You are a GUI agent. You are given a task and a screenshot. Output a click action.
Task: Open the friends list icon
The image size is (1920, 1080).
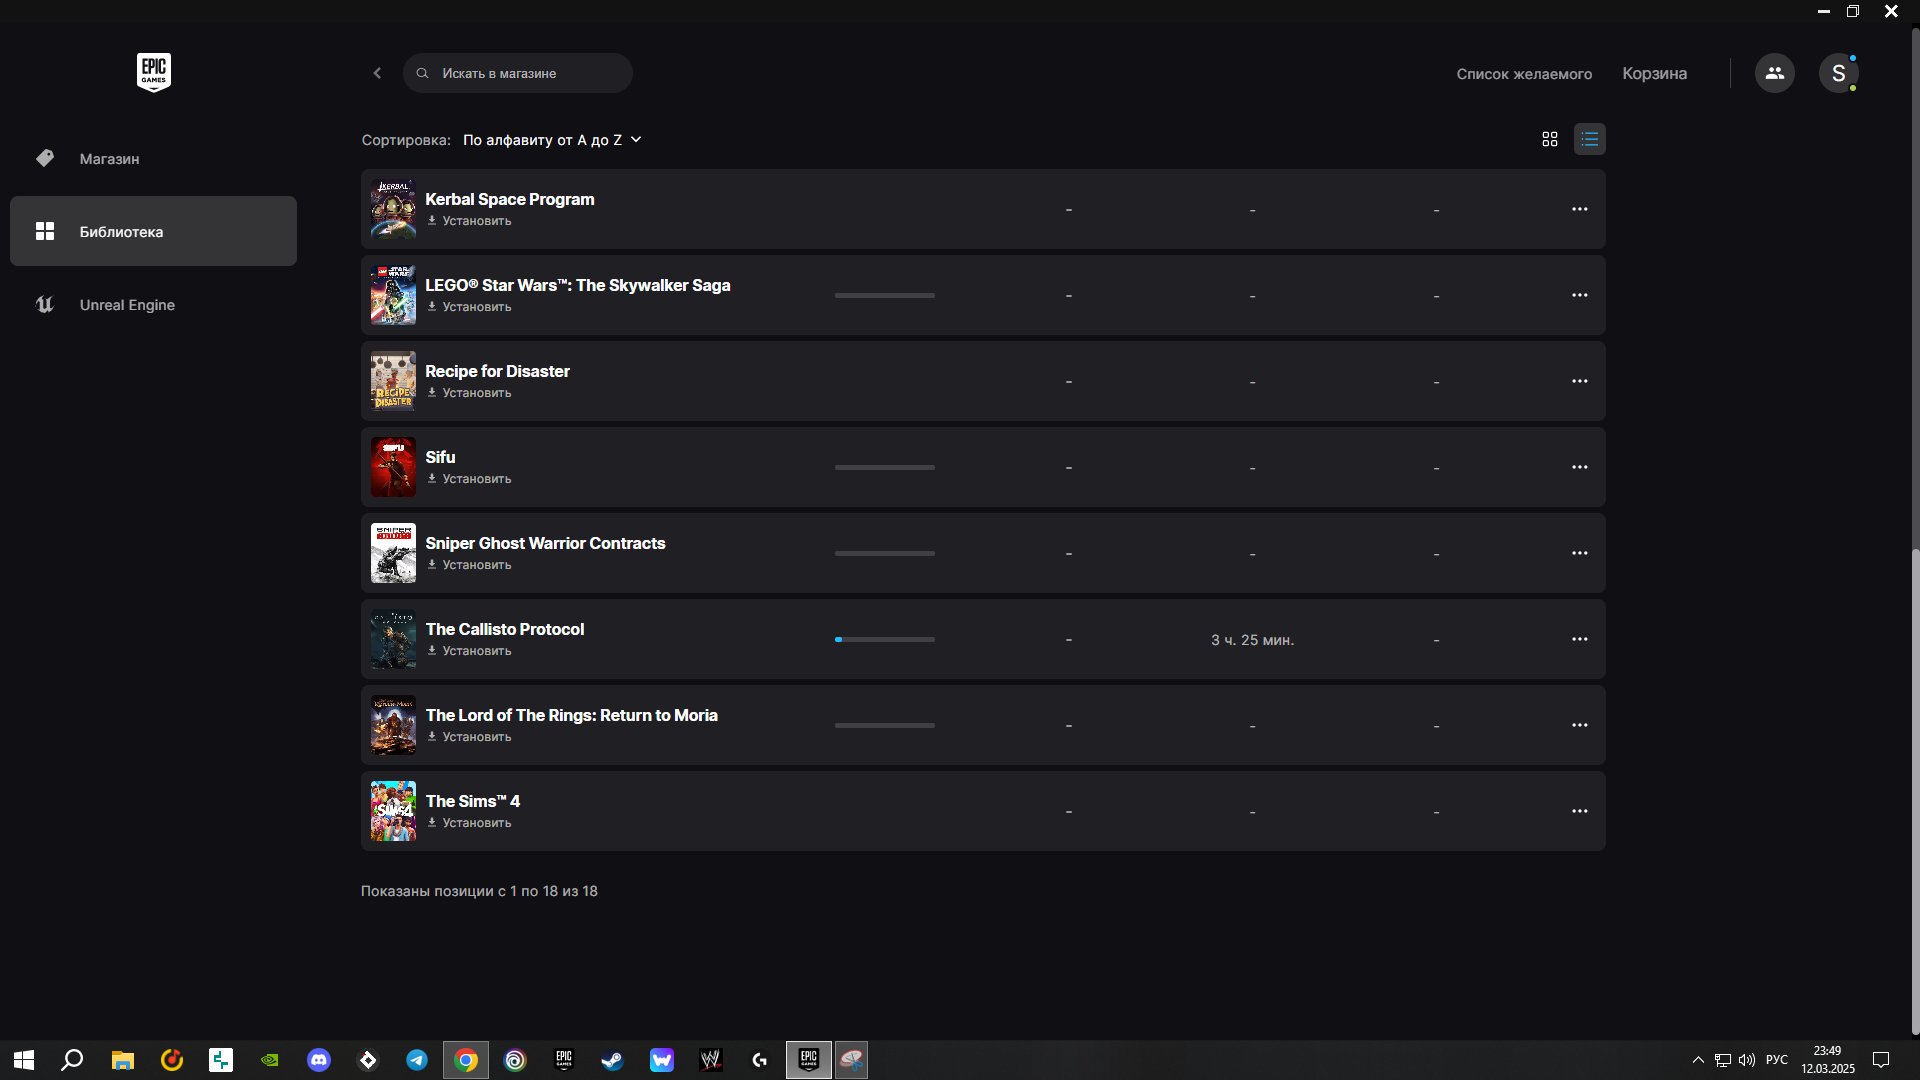(1774, 73)
